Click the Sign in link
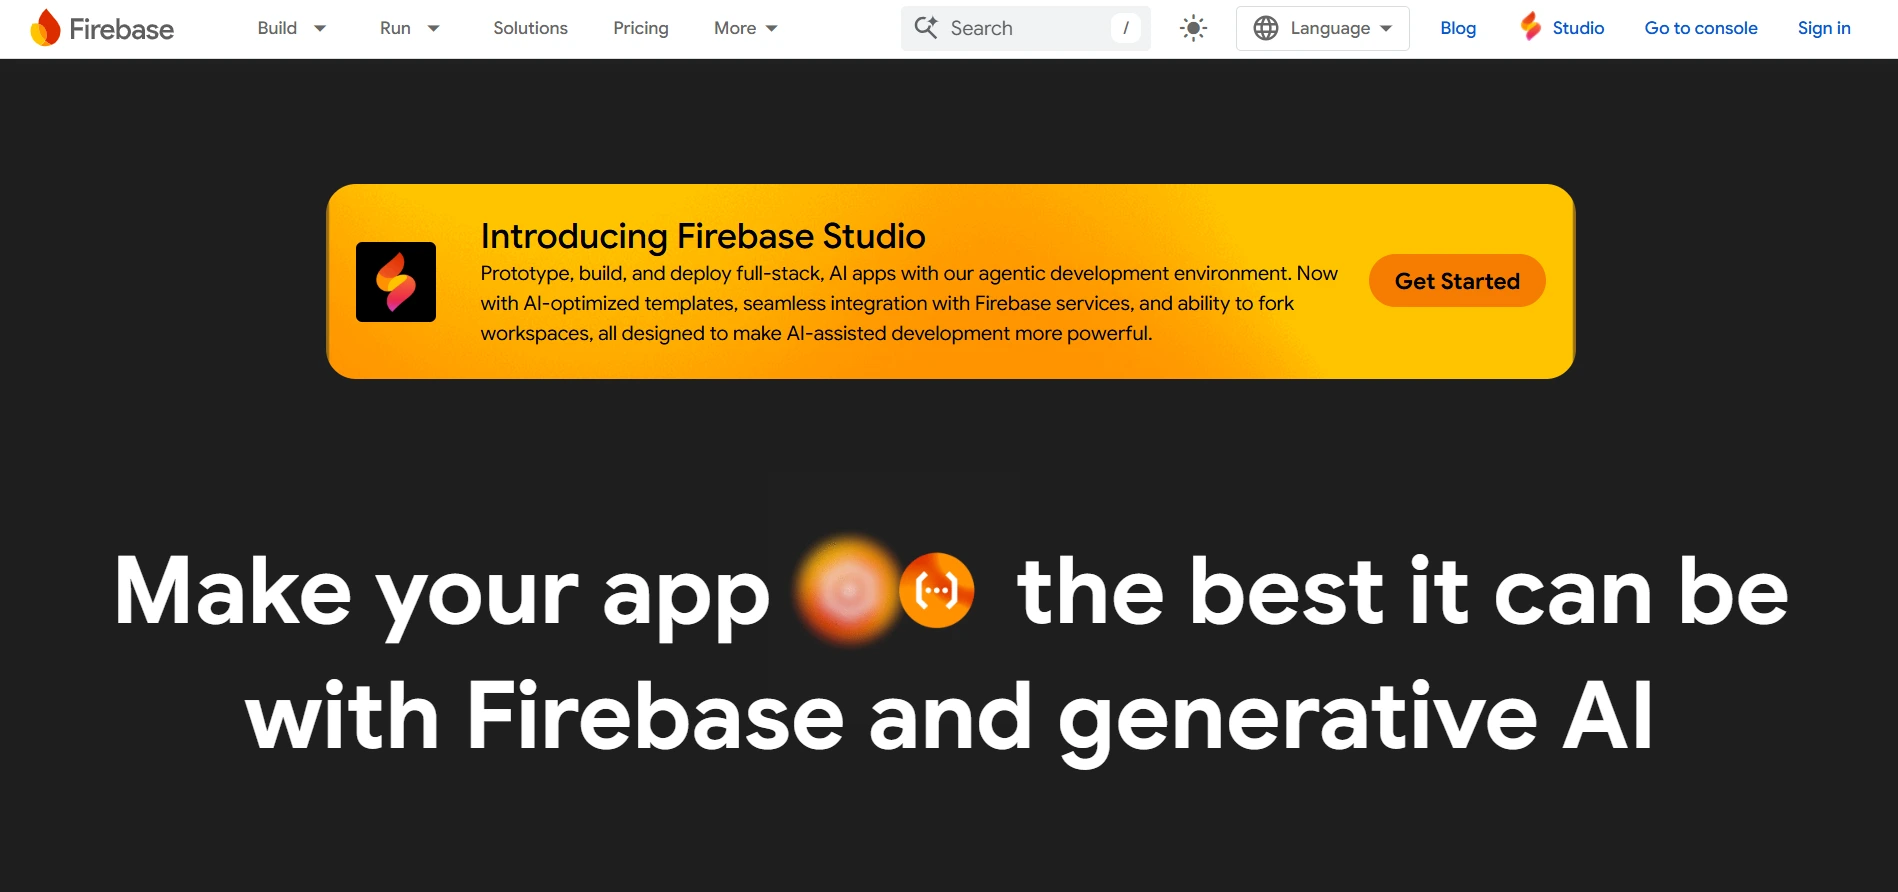The height and width of the screenshot is (892, 1898). tap(1824, 28)
